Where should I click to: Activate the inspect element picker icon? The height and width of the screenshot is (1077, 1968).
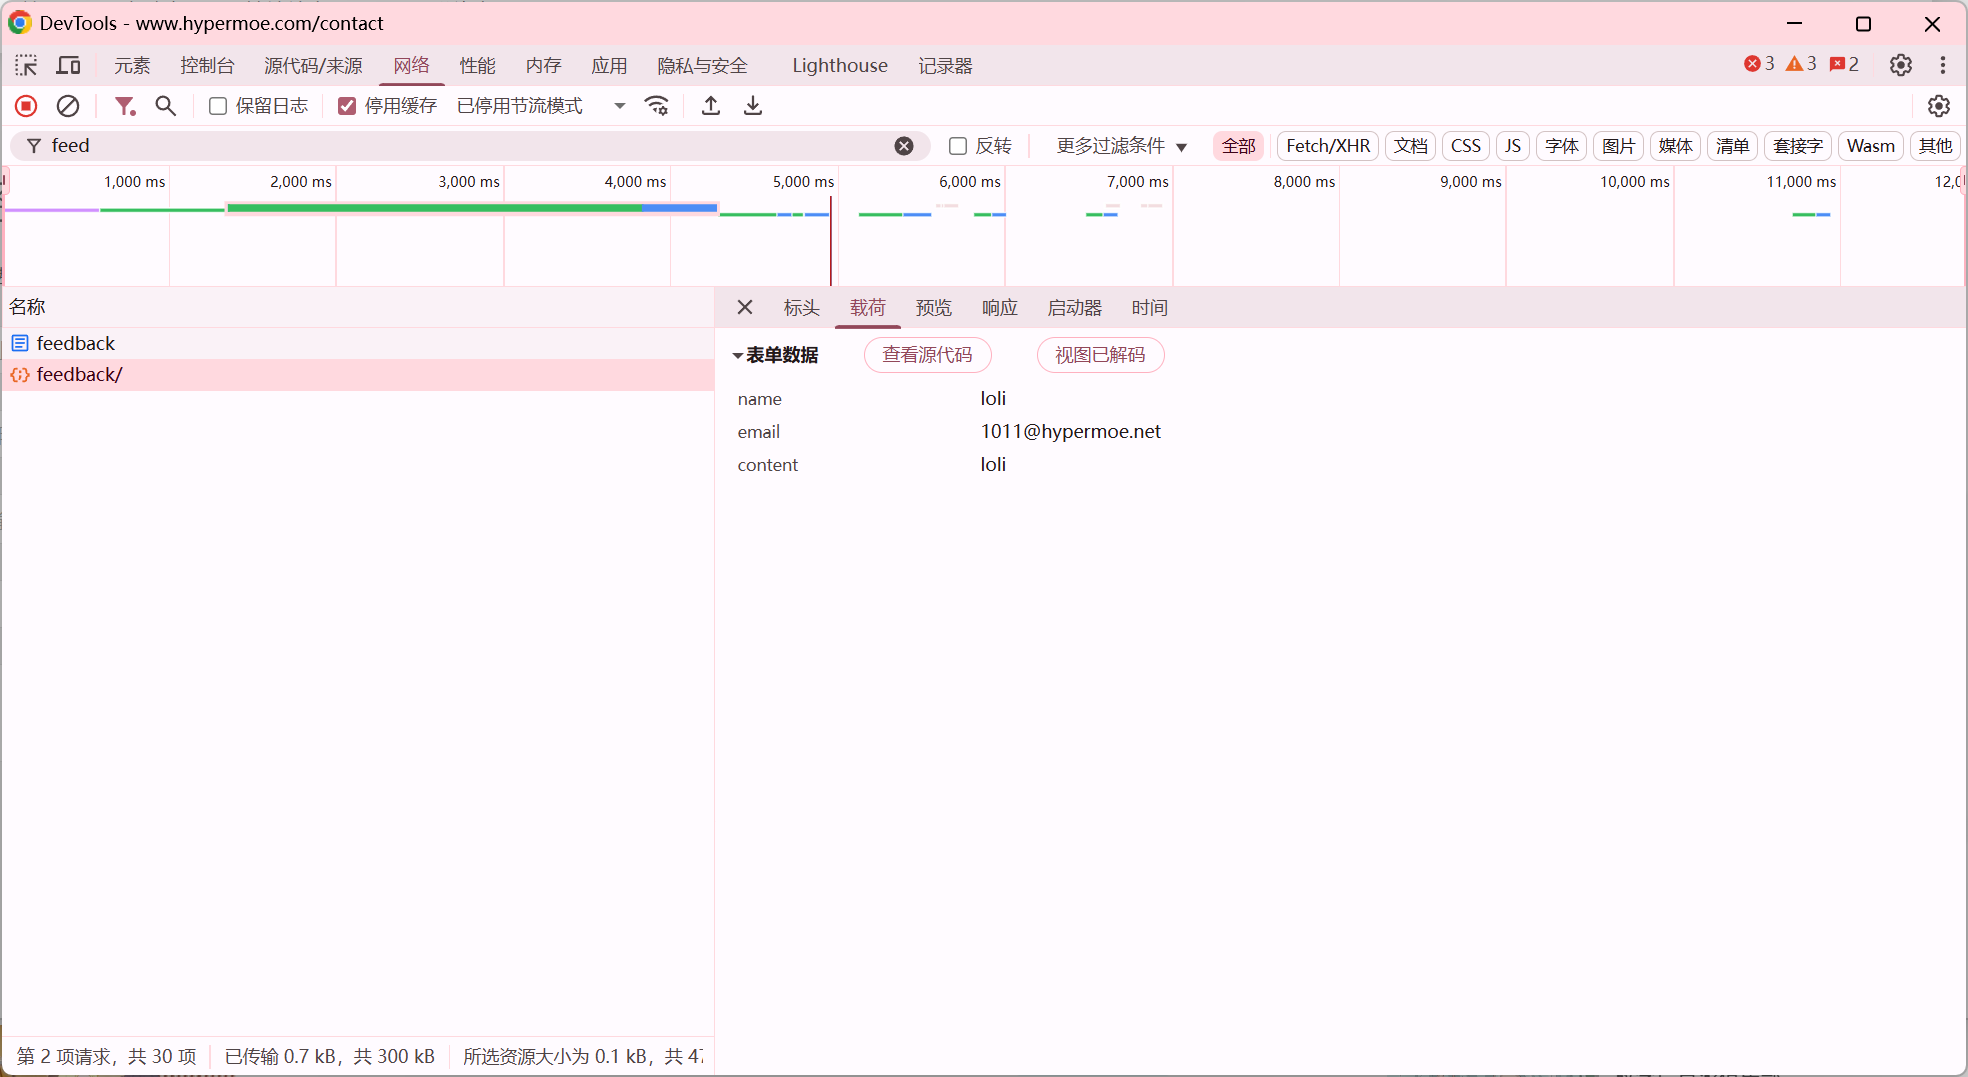[26, 66]
